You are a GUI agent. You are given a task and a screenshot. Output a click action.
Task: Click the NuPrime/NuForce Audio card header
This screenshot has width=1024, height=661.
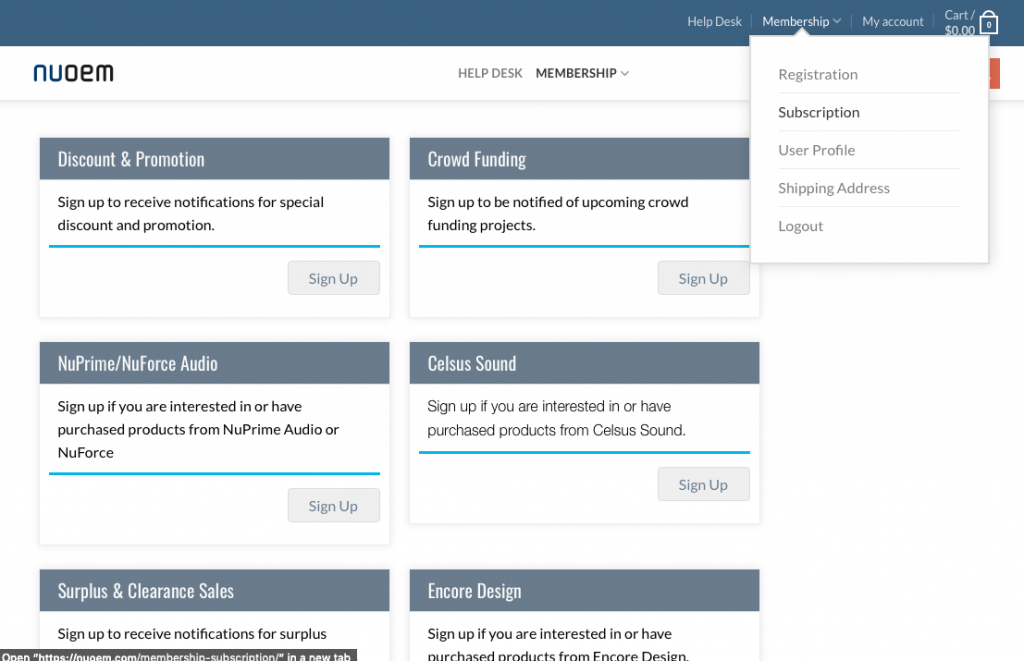214,363
